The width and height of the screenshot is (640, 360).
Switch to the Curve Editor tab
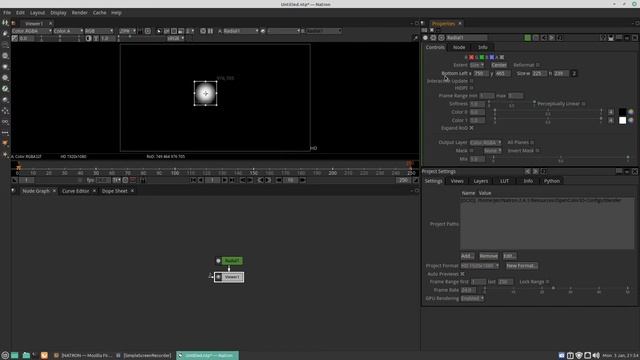[76, 191]
